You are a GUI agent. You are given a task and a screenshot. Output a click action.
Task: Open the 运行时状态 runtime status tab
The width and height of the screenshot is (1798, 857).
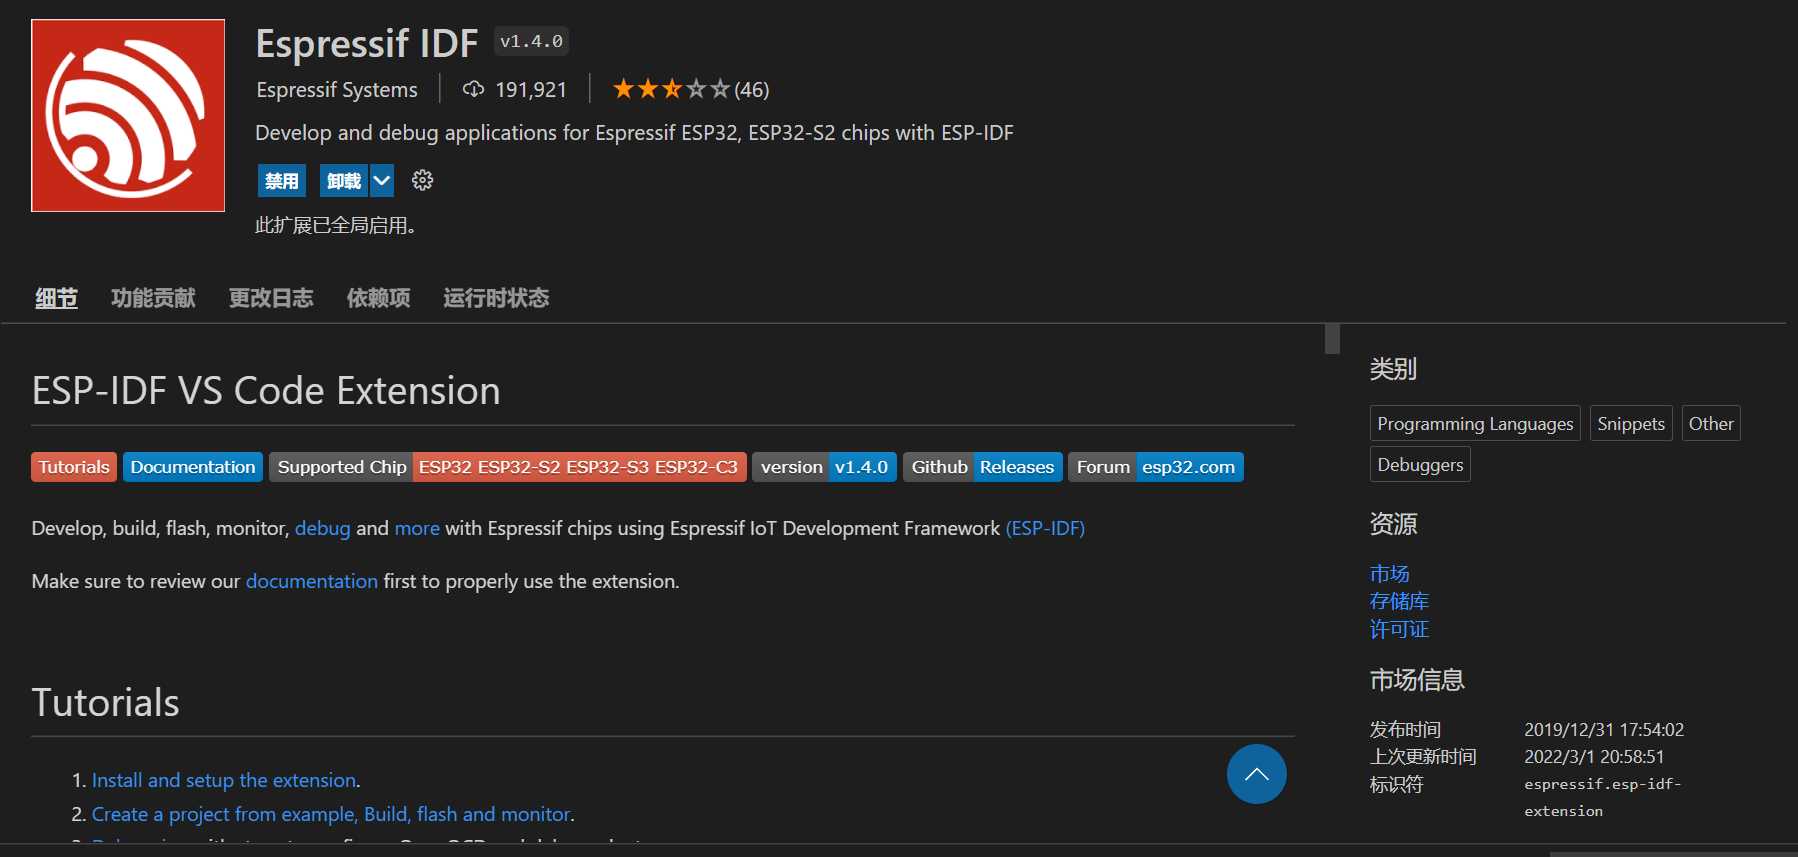point(496,298)
